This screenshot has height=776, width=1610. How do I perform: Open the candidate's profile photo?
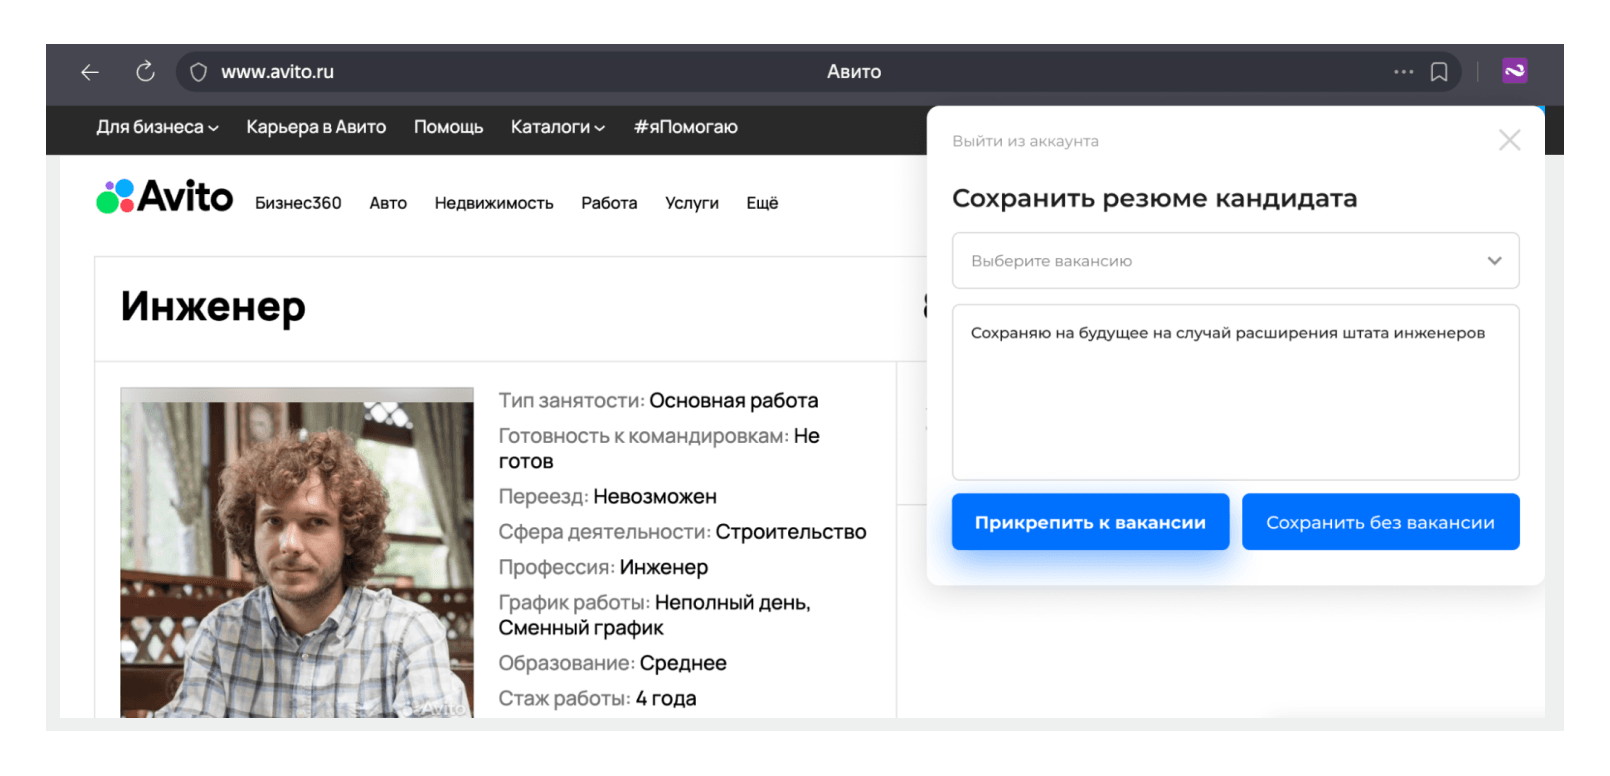(297, 552)
